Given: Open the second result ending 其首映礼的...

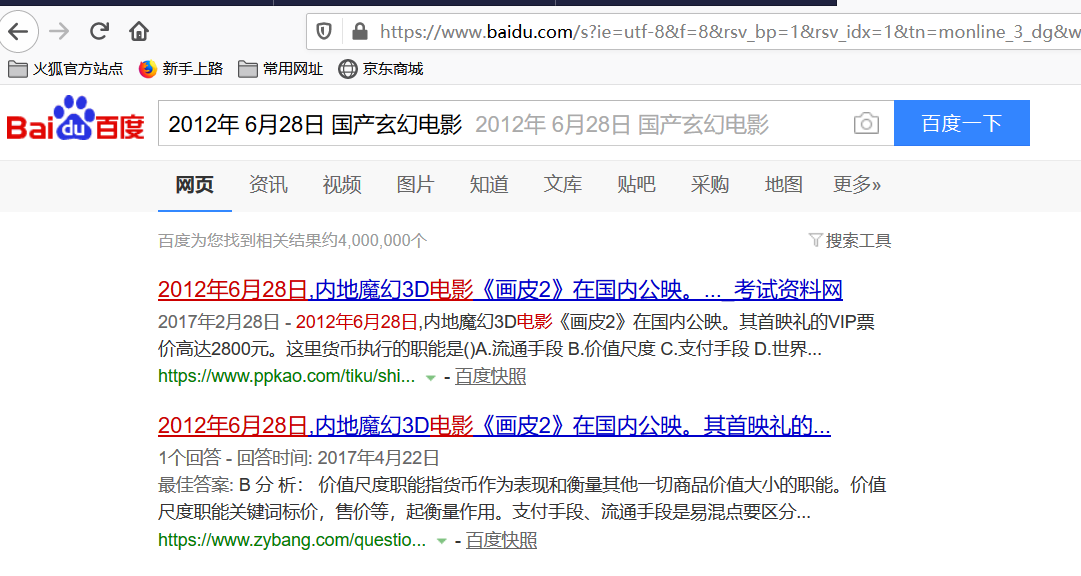Looking at the screenshot, I should coord(494,426).
